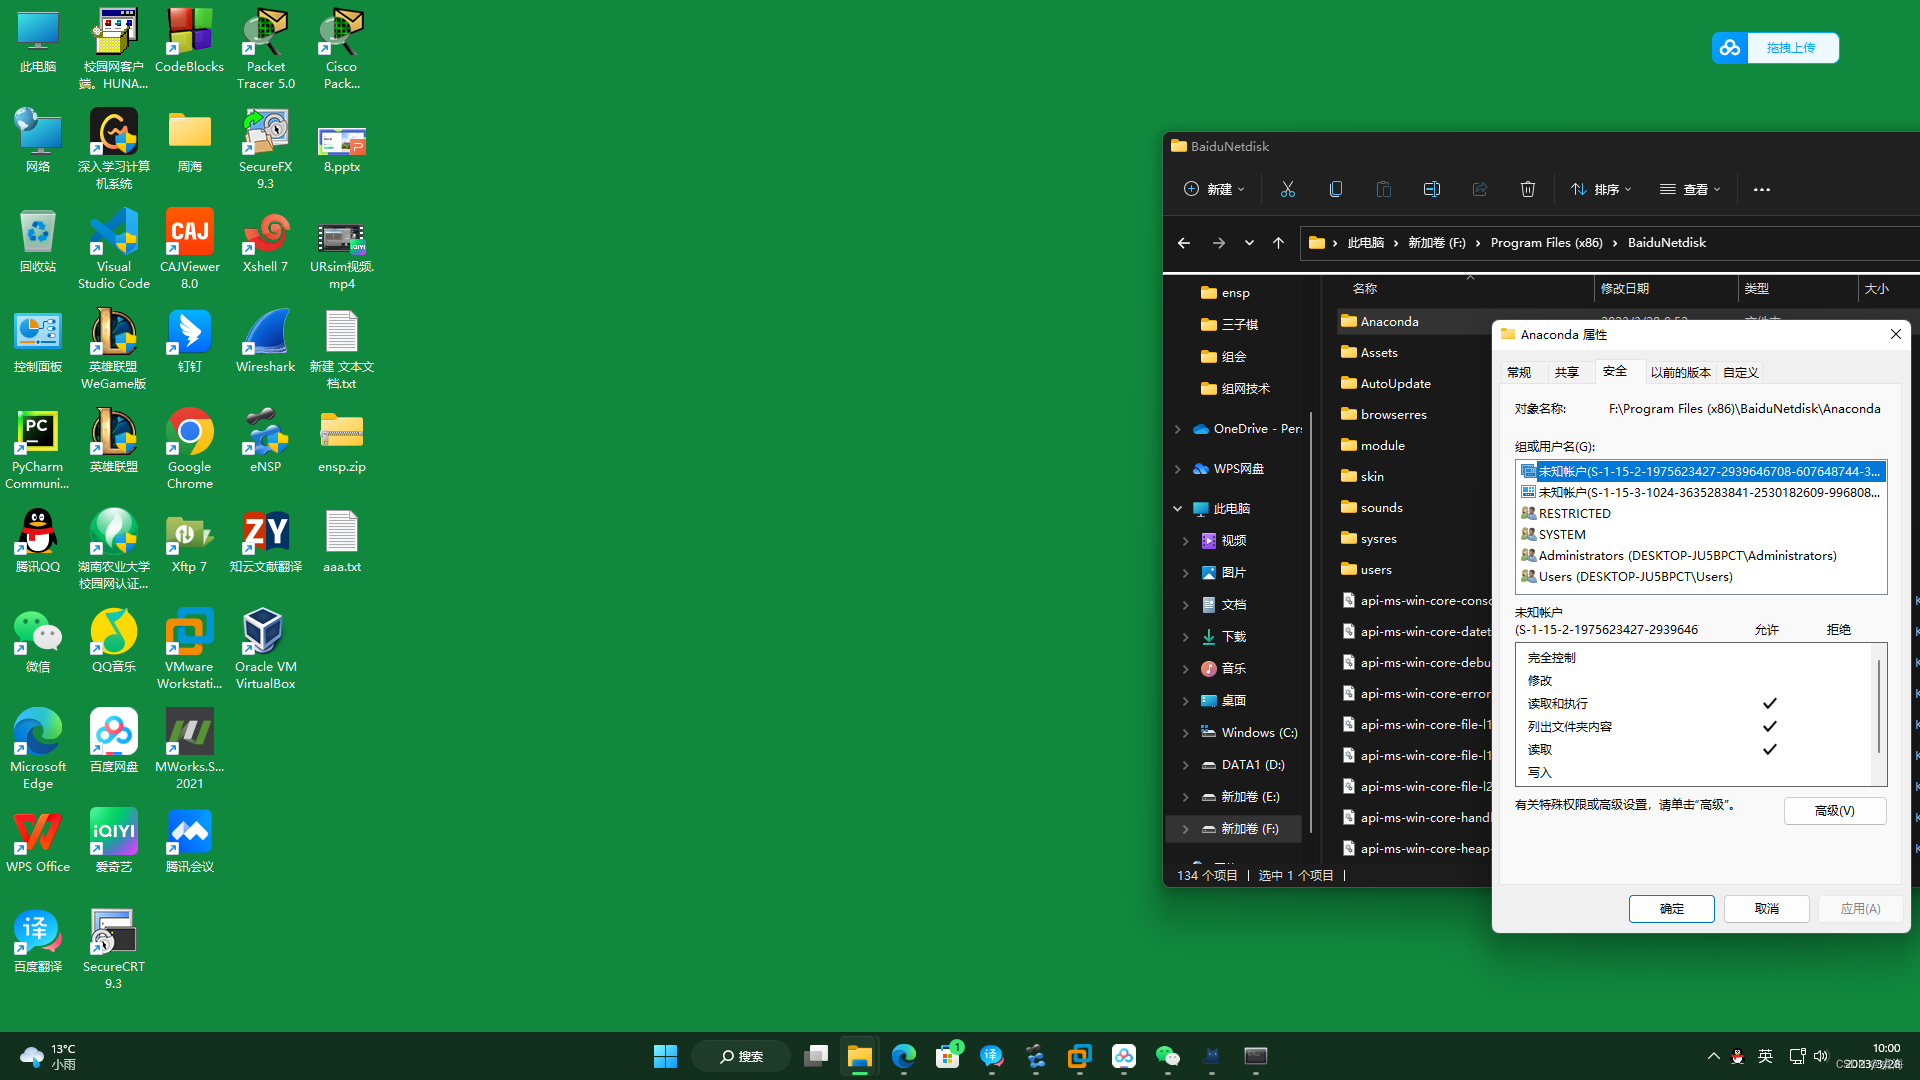The height and width of the screenshot is (1080, 1920).
Task: Open SecureCRT 9.3 desktop icon
Action: pos(113,949)
